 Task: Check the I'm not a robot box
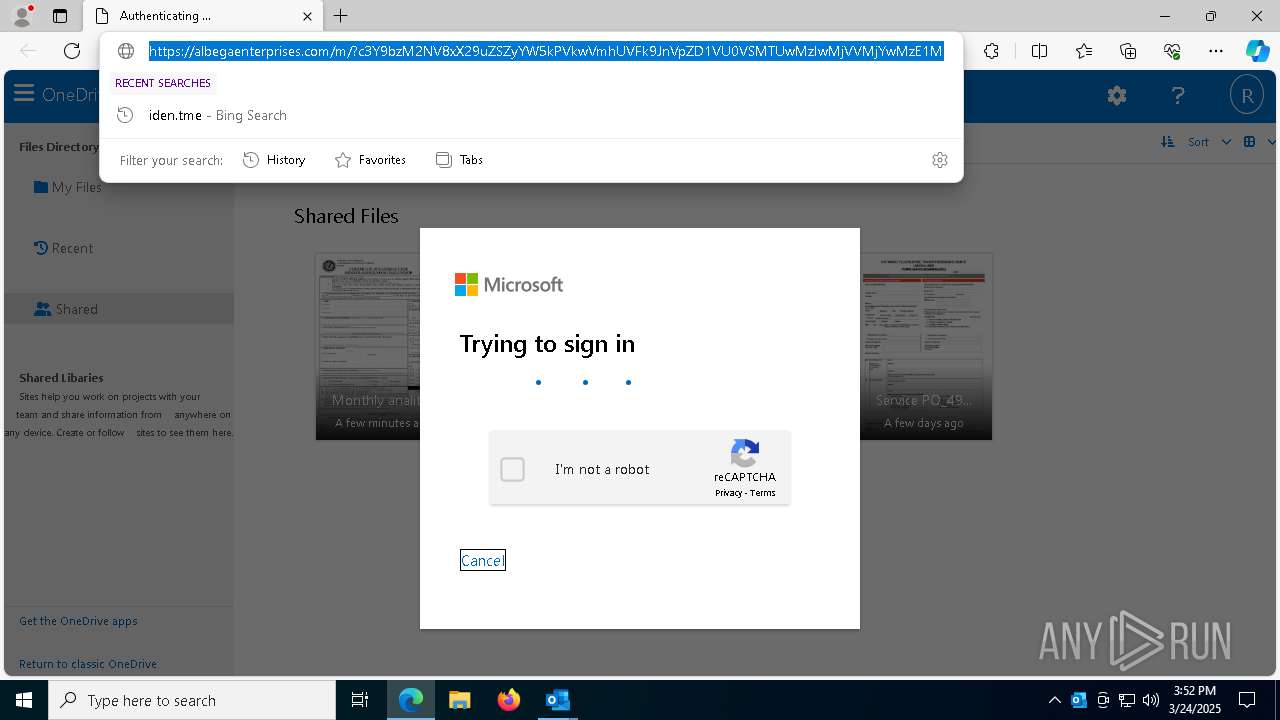512,469
